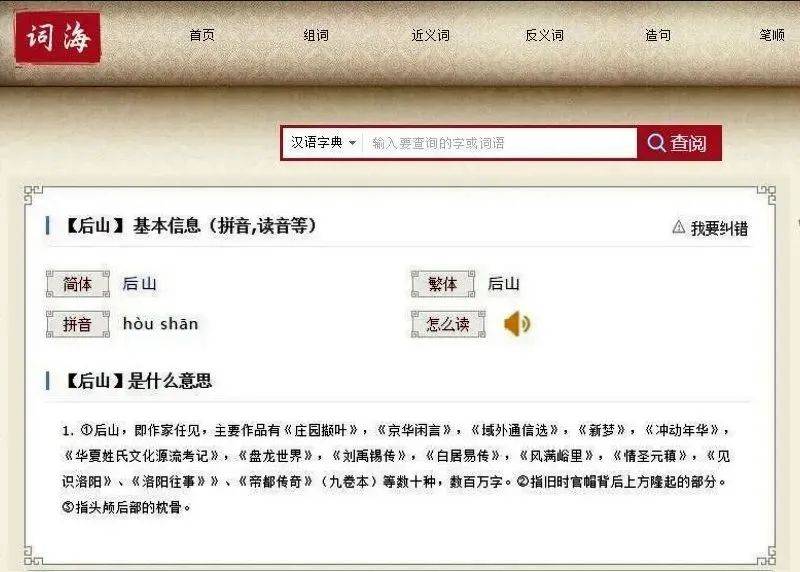Click the 拼音 label tag

click(78, 324)
